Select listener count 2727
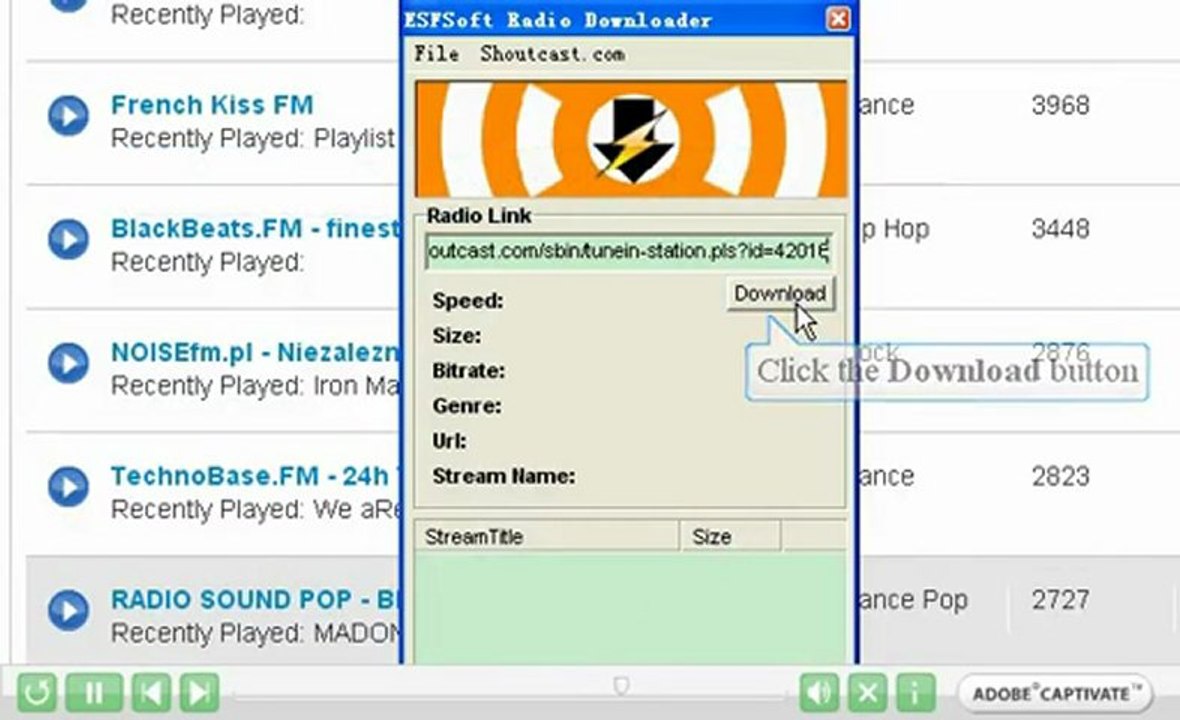The height and width of the screenshot is (720, 1180). coord(1060,599)
